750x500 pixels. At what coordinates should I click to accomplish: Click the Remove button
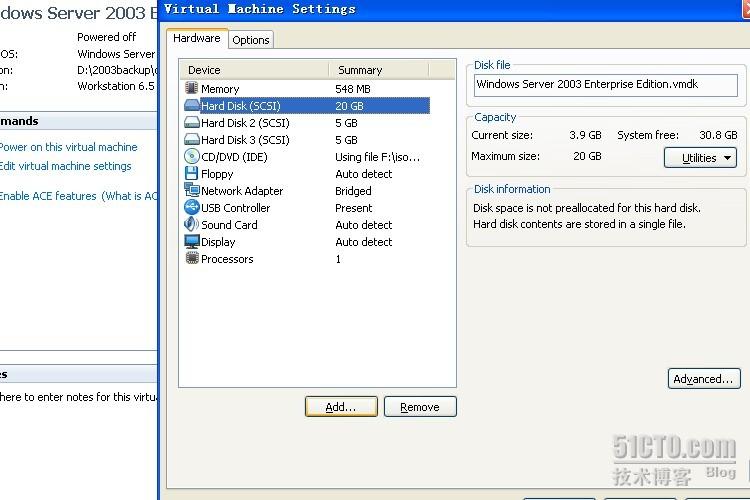click(x=420, y=407)
